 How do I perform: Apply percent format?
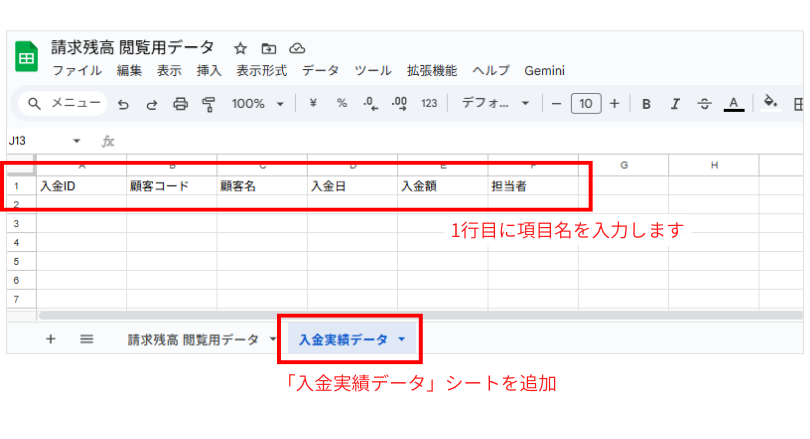pos(341,103)
